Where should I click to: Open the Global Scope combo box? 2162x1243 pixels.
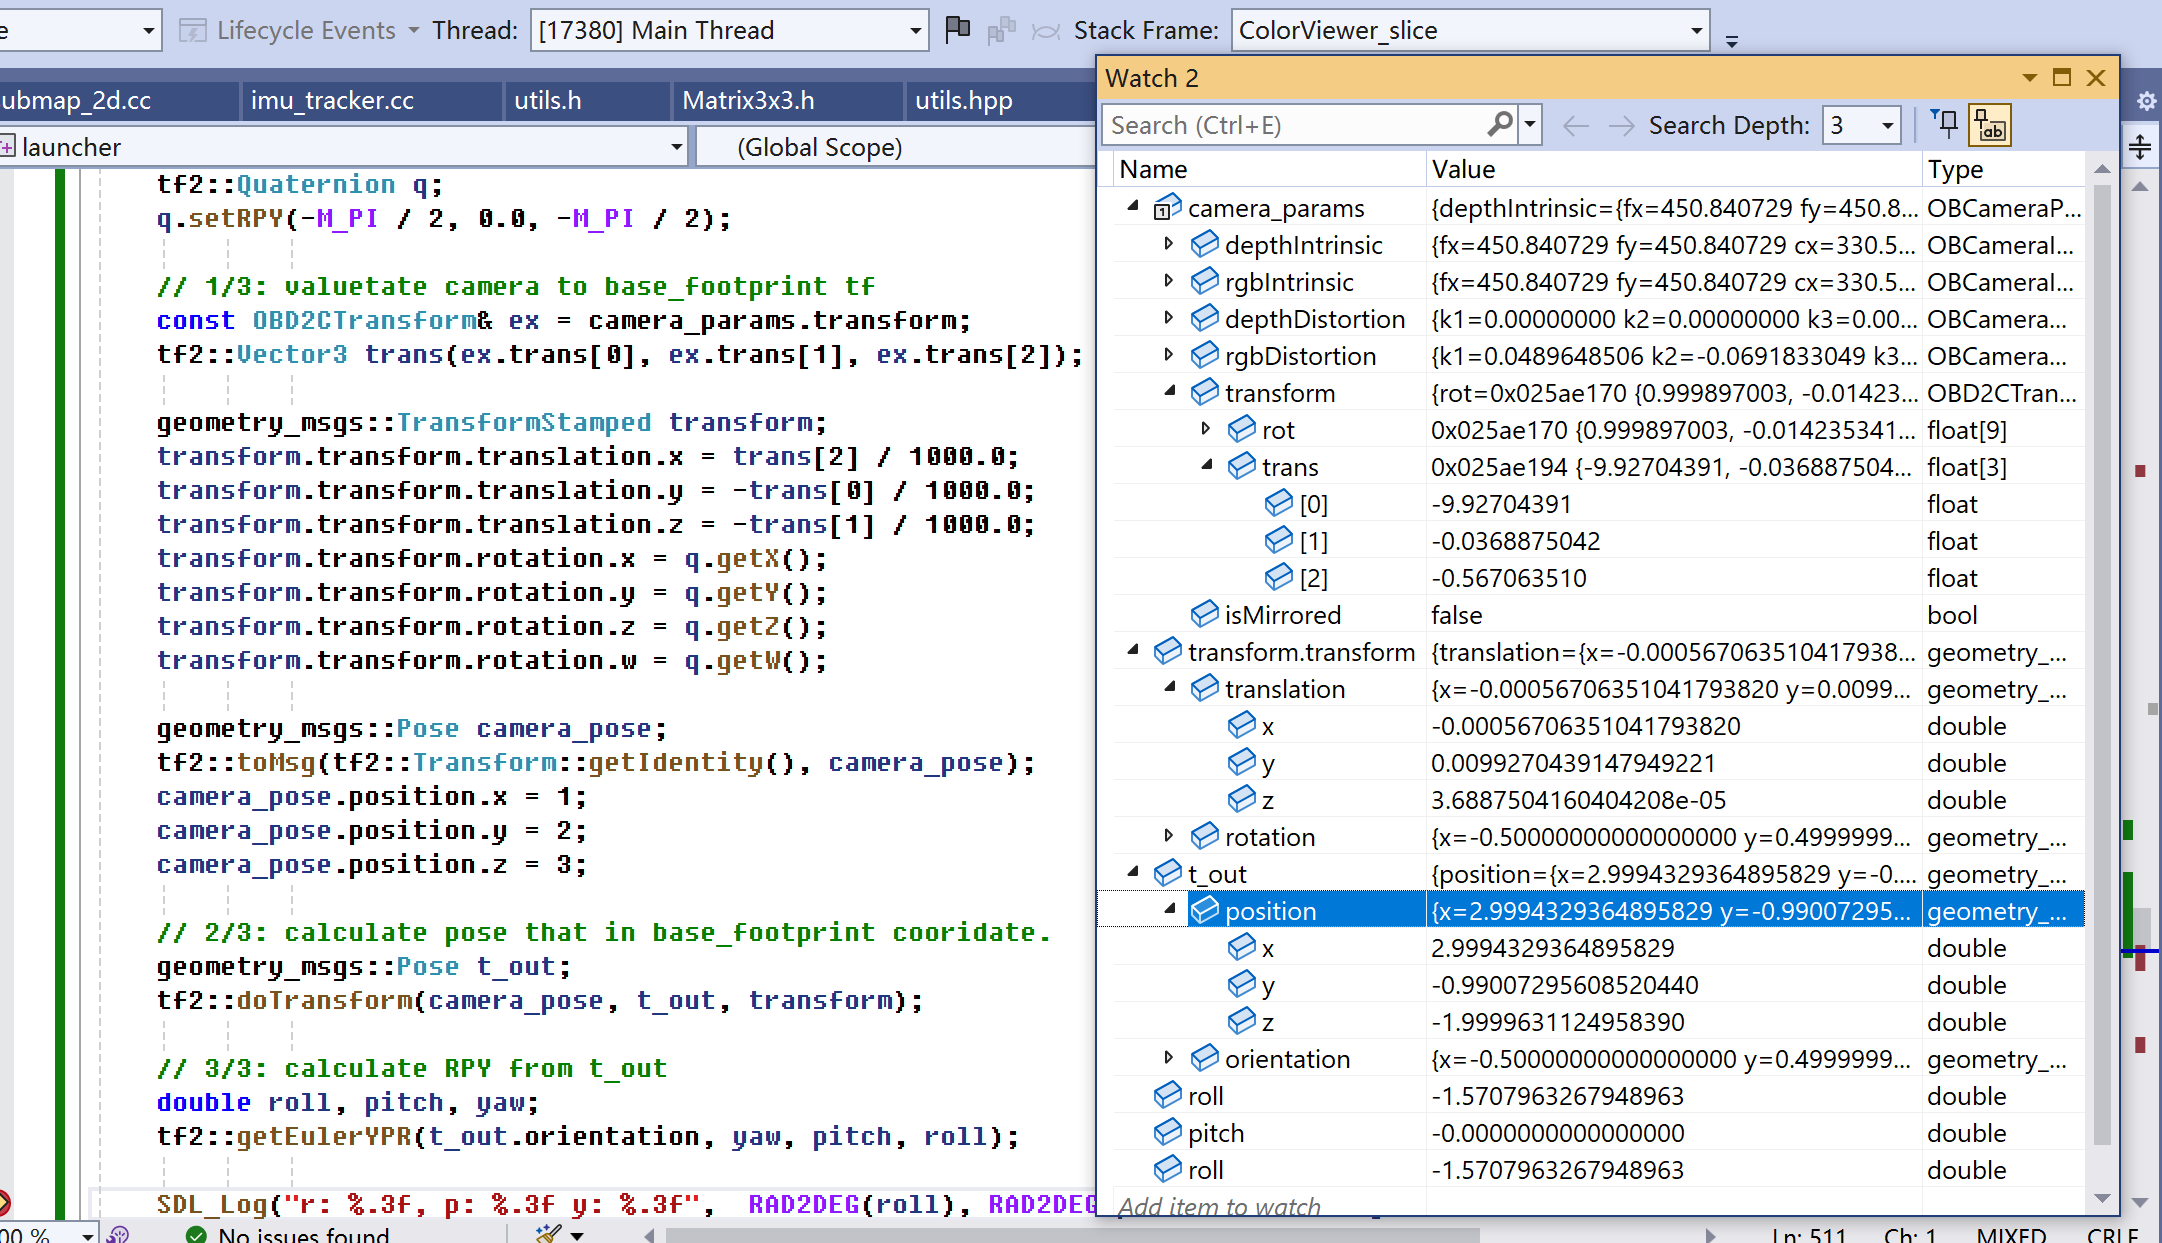[x=895, y=148]
